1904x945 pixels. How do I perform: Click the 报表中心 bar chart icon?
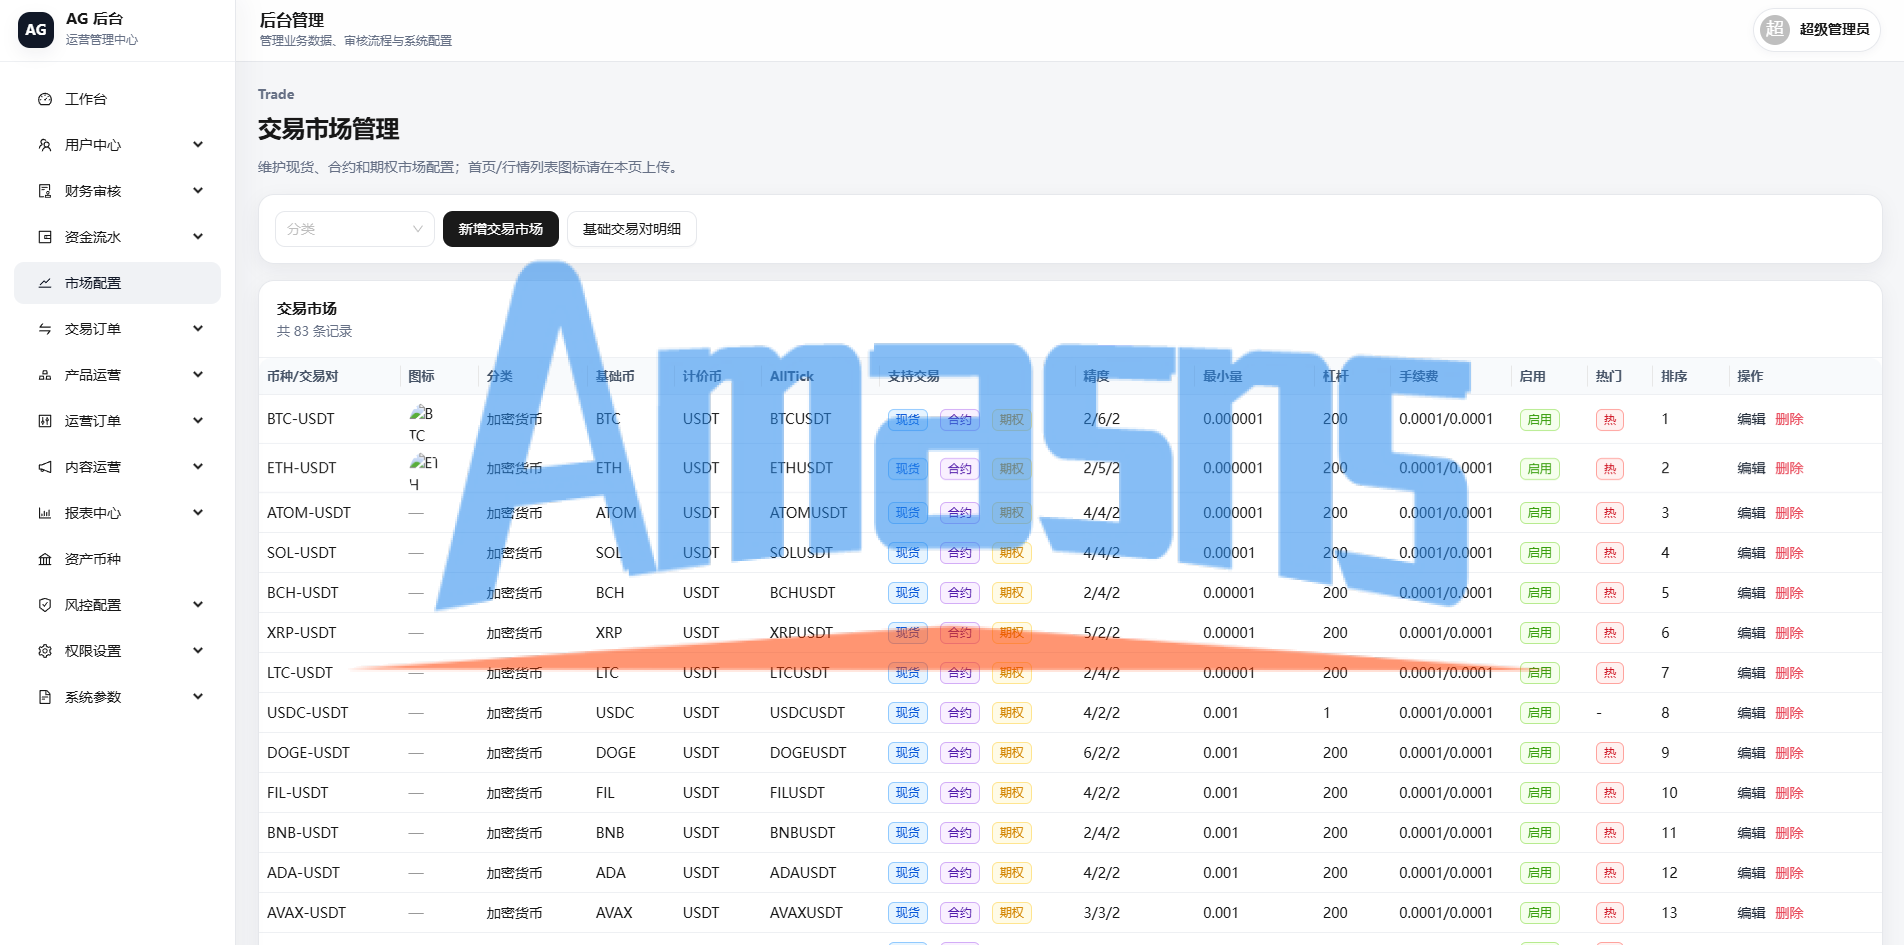tap(45, 513)
